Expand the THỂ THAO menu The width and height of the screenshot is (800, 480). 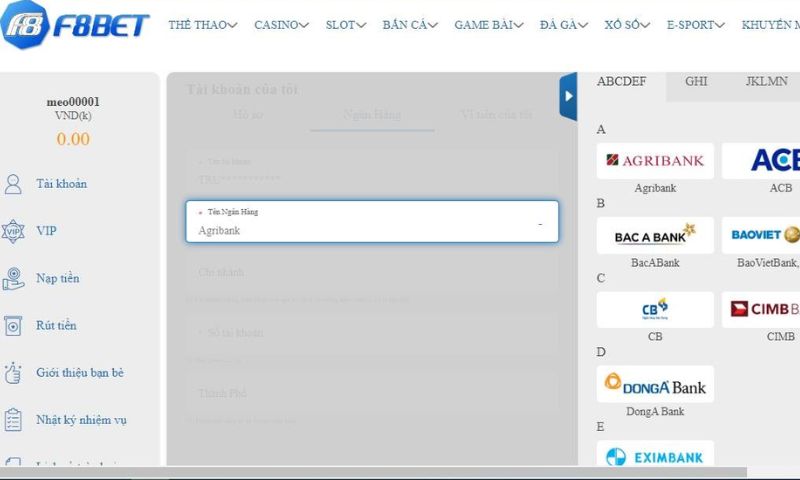(202, 25)
